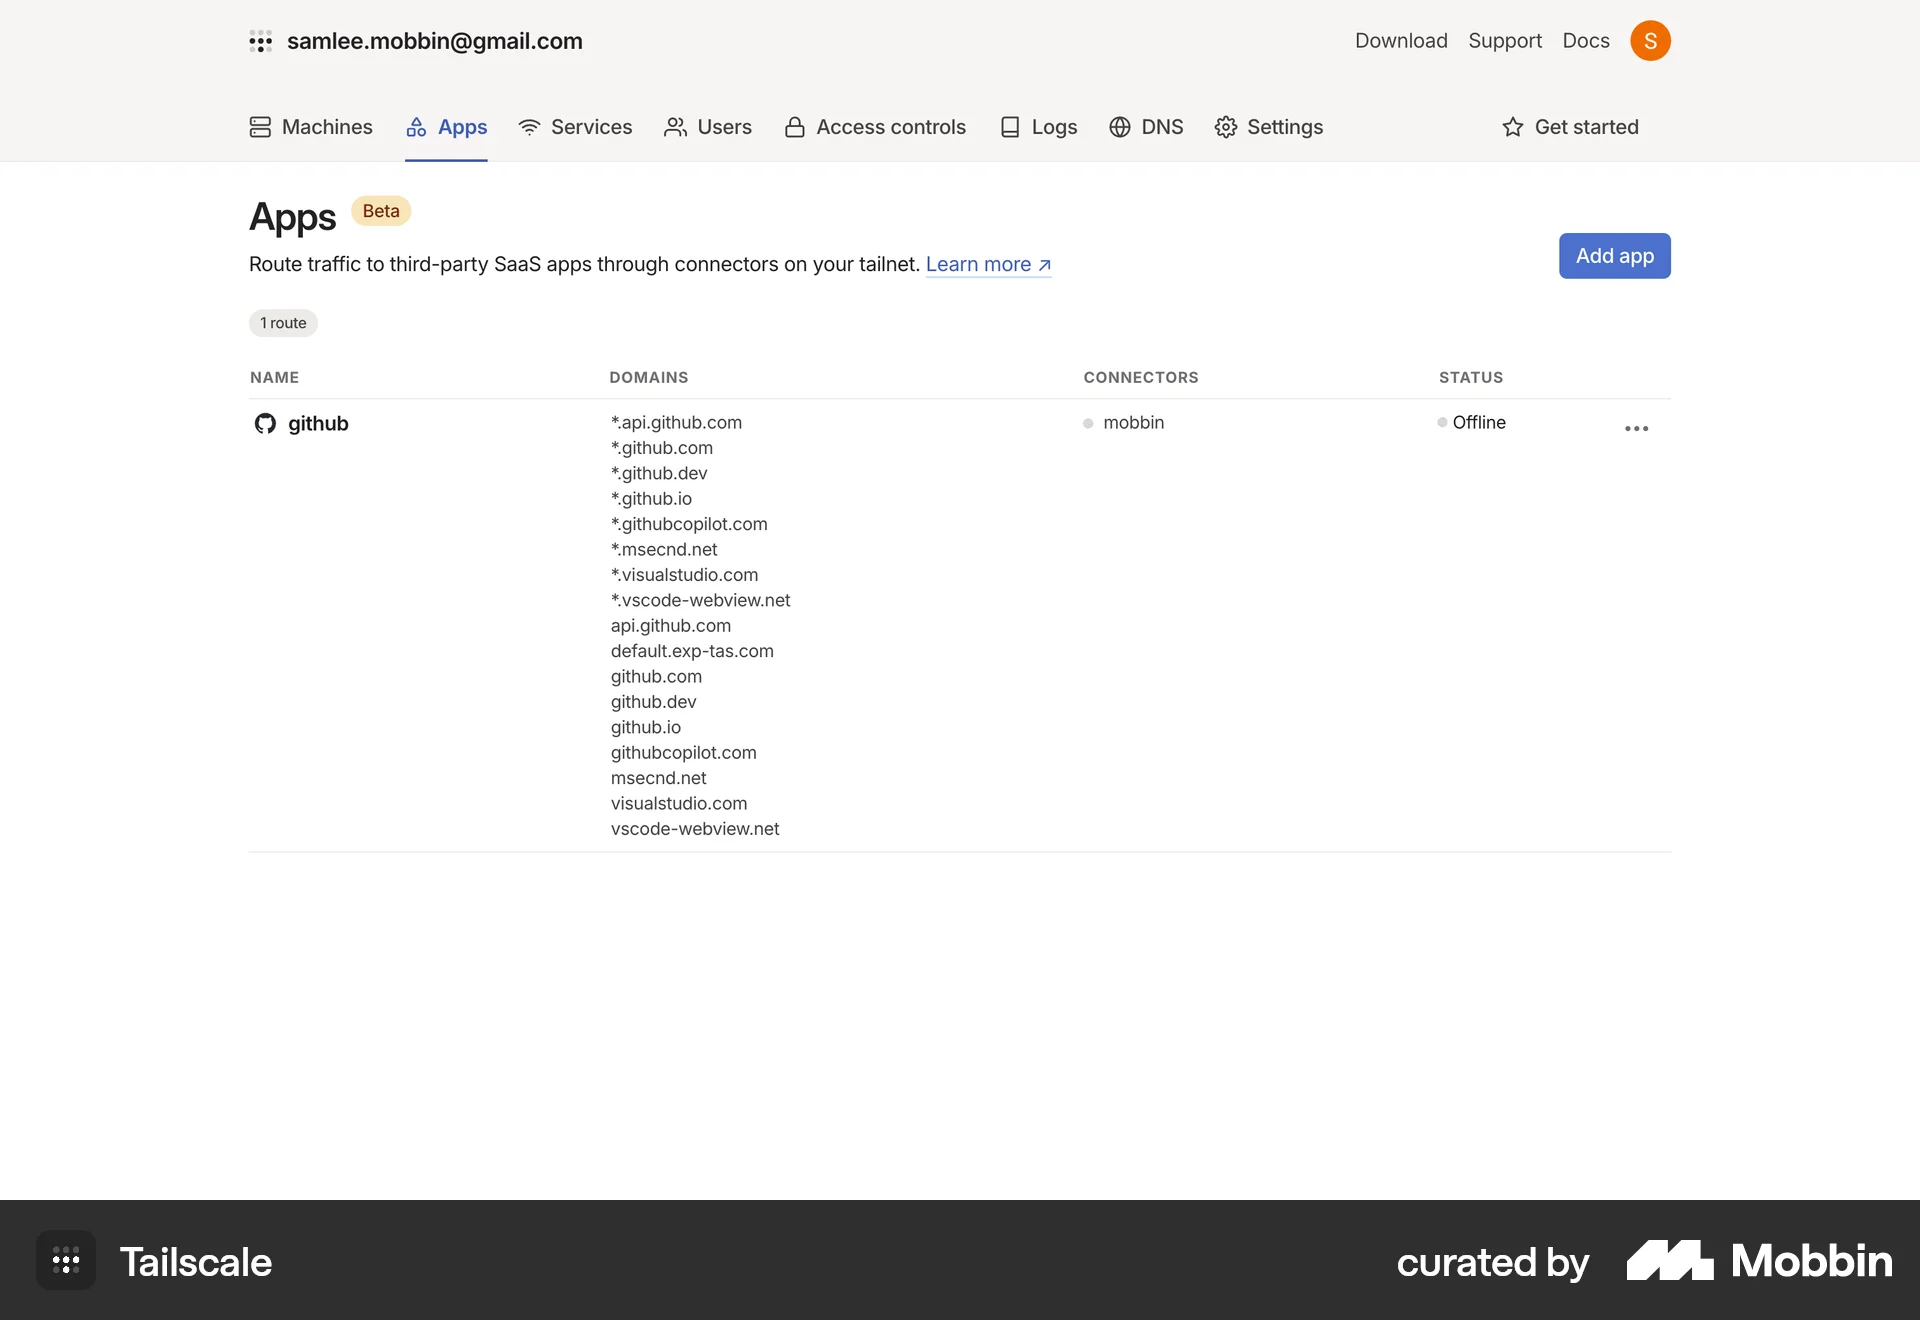Click the Tailscale dot-grid logo in footer

coord(65,1260)
